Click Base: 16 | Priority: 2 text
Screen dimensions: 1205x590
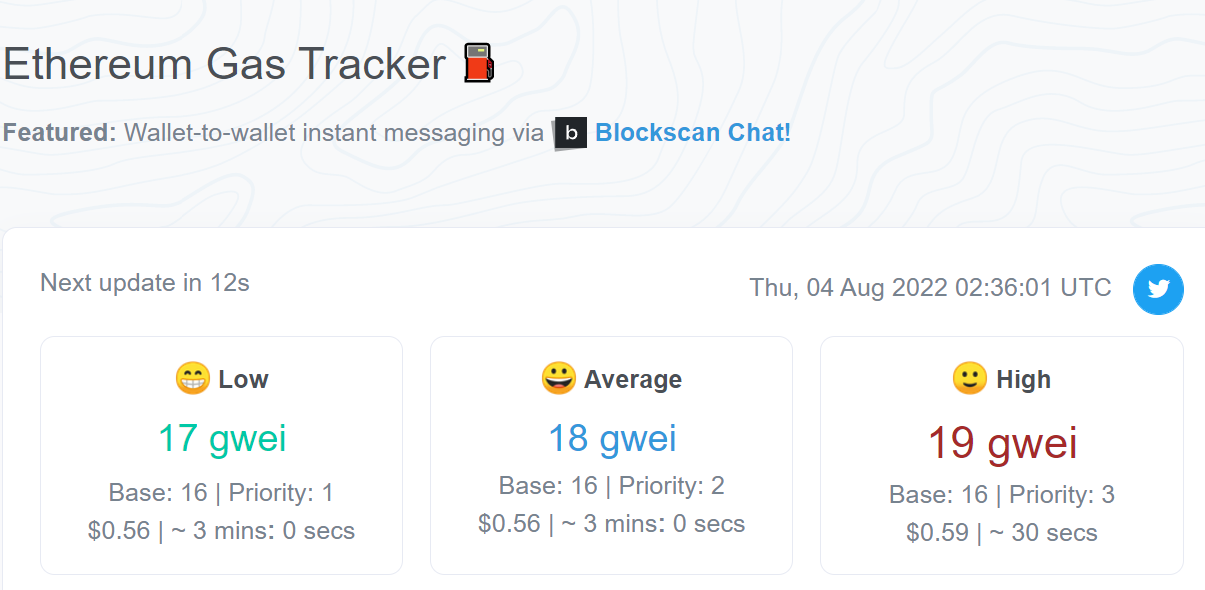(x=612, y=486)
